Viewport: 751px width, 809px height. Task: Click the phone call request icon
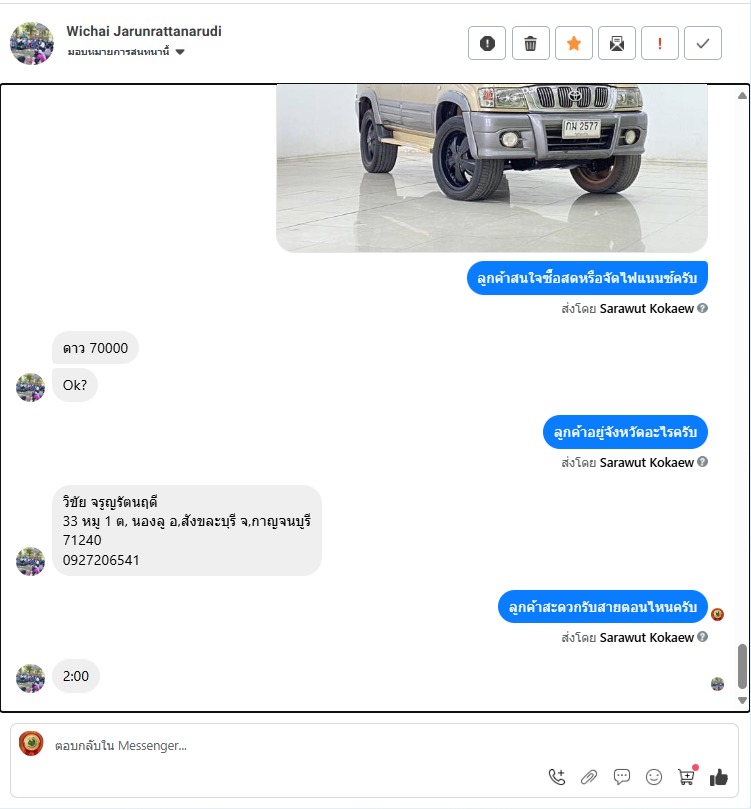[557, 776]
